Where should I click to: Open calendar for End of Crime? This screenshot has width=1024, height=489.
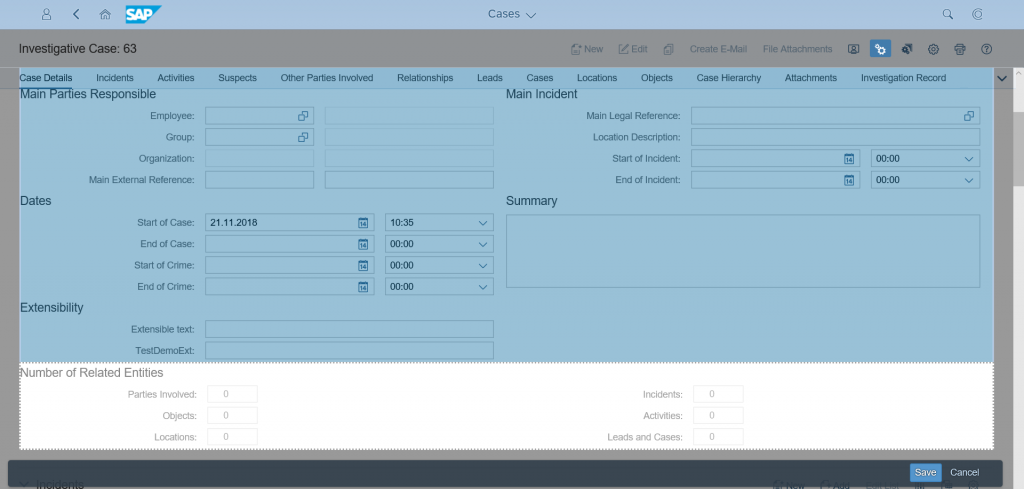[x=363, y=287]
